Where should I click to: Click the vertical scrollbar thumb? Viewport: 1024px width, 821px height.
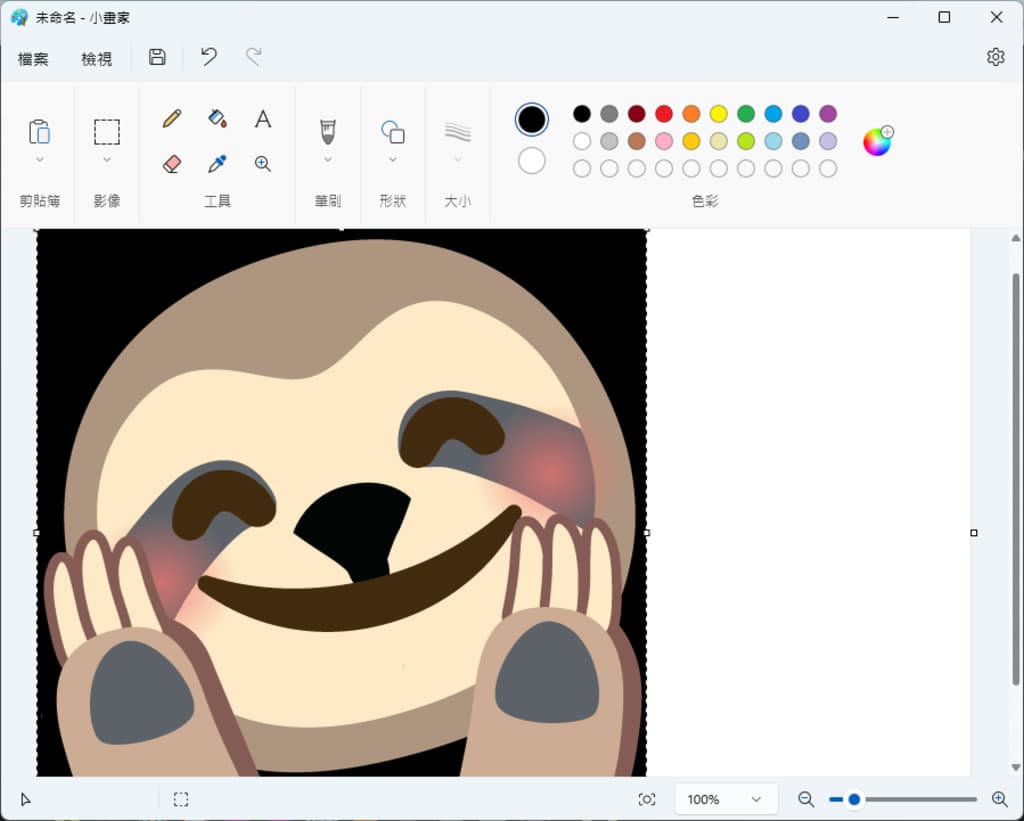pyautogui.click(x=1016, y=480)
